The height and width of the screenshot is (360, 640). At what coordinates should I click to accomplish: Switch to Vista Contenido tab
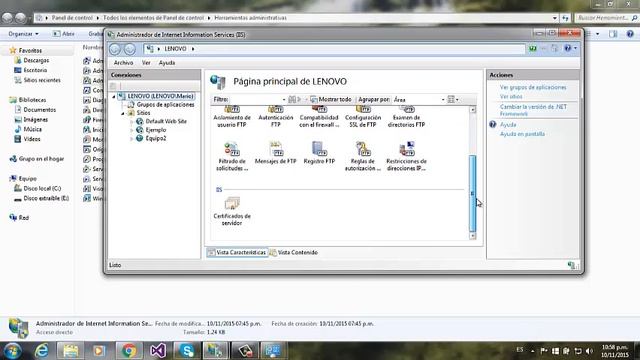pos(294,253)
